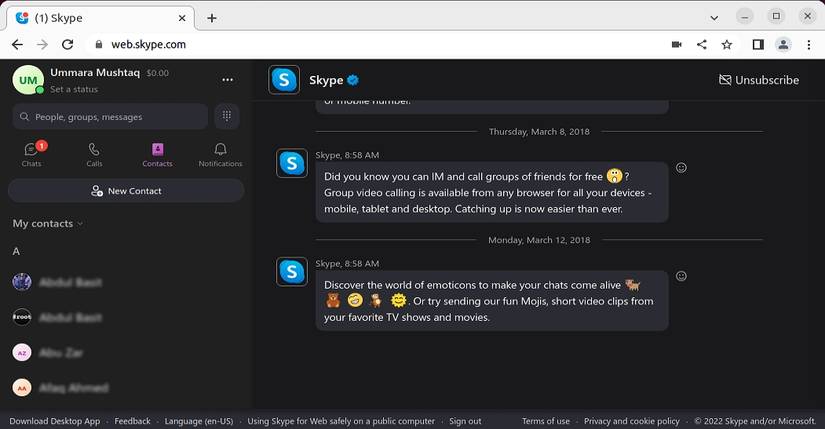825x429 pixels.
Task: Reload the web.skype.com page
Action: tap(67, 45)
